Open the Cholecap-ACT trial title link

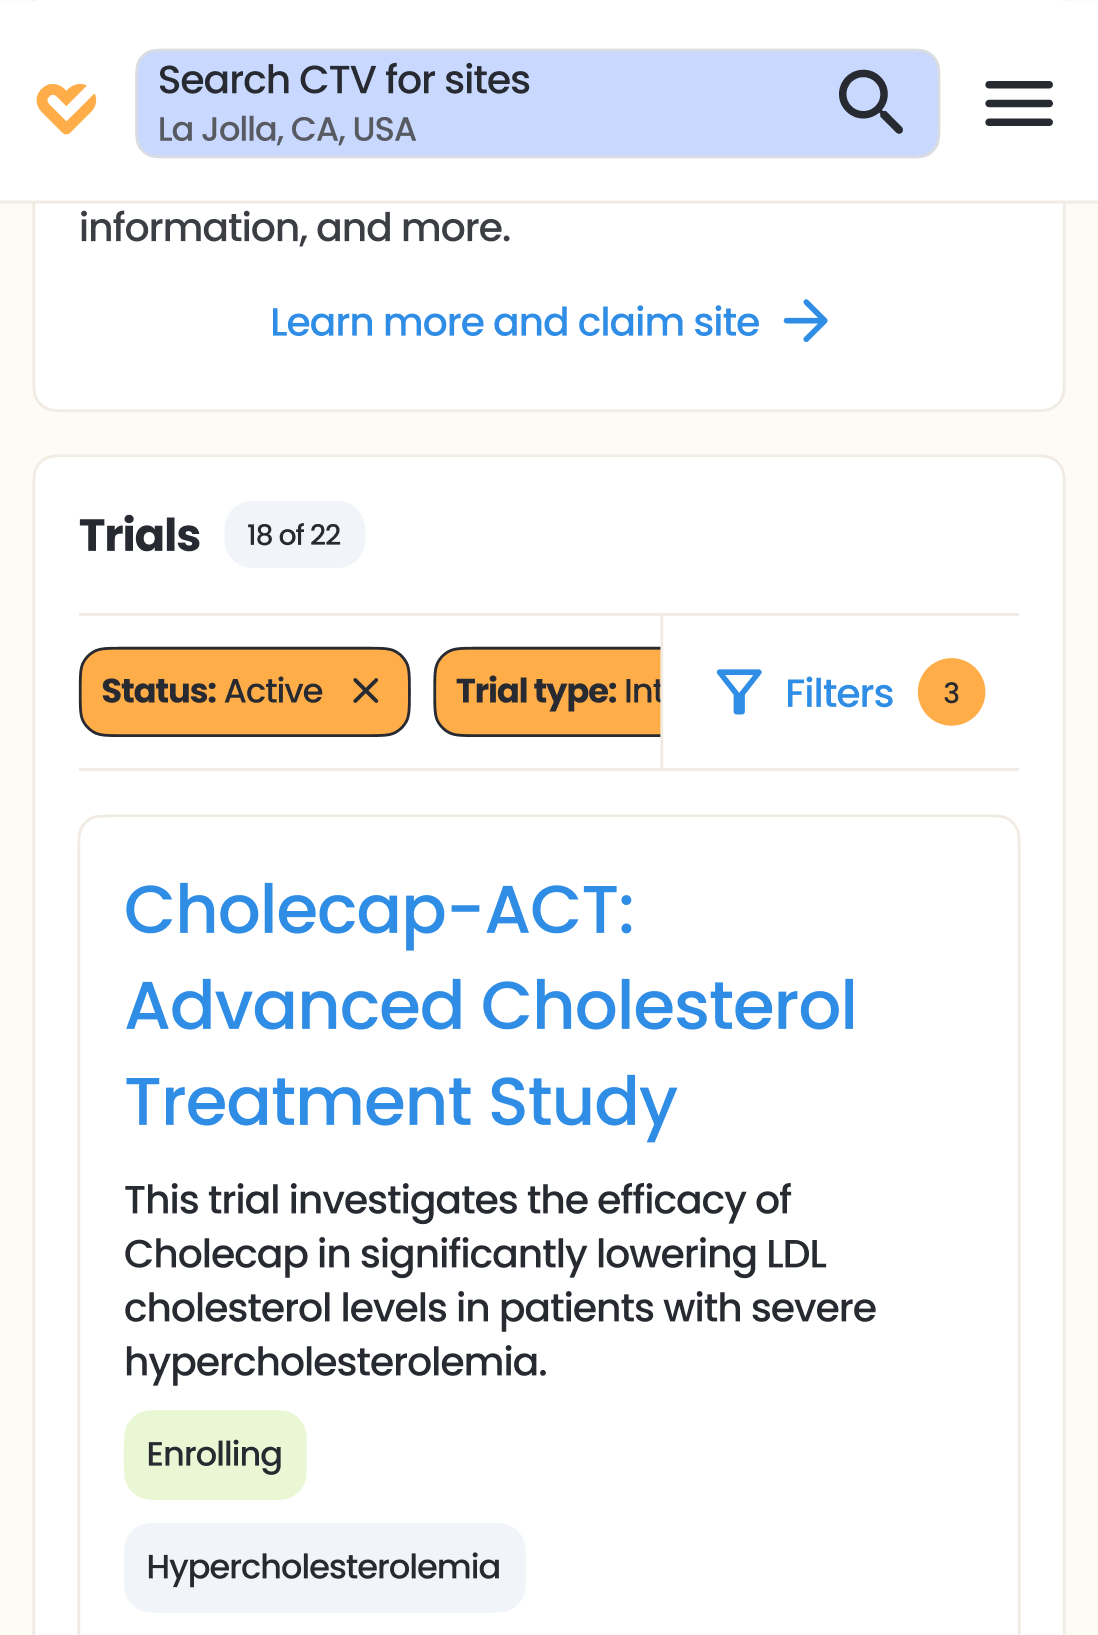pos(490,1005)
